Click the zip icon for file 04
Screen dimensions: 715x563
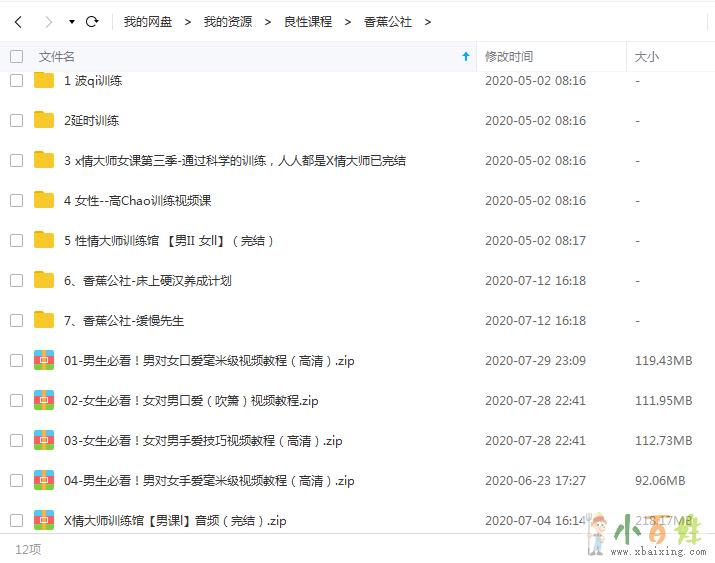click(44, 480)
